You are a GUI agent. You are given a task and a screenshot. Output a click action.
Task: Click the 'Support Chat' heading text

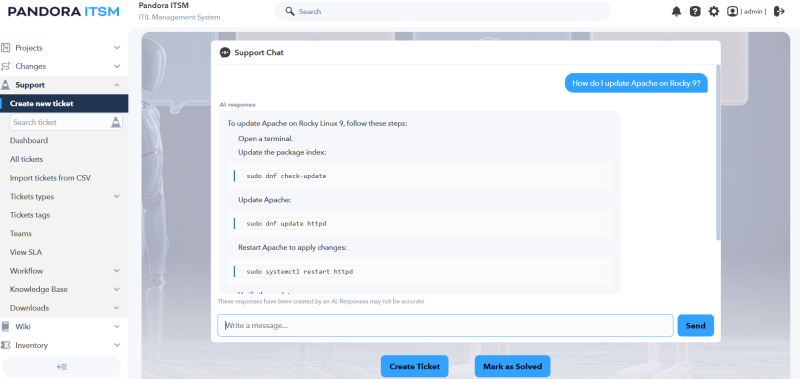point(259,53)
